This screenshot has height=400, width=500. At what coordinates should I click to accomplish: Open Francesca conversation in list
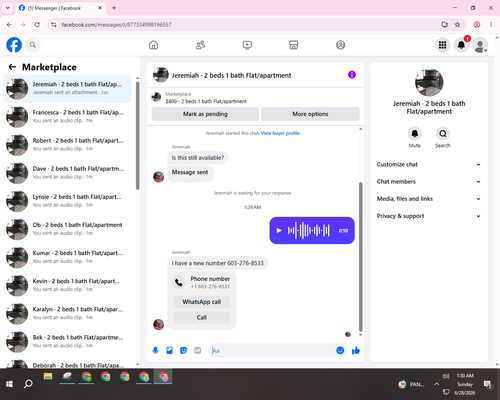point(67,117)
